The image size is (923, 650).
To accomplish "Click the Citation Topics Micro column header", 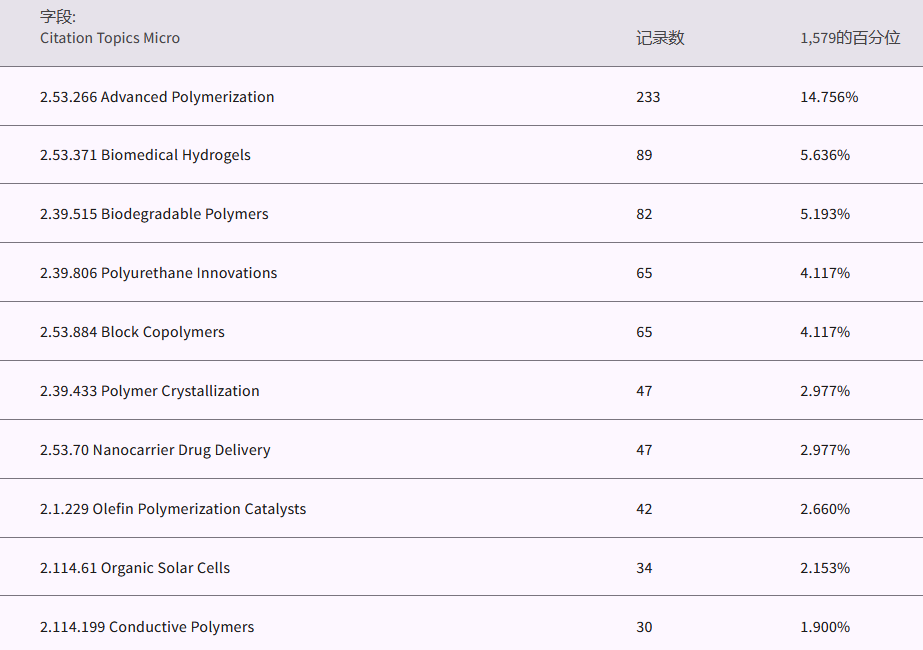I will (x=110, y=38).
